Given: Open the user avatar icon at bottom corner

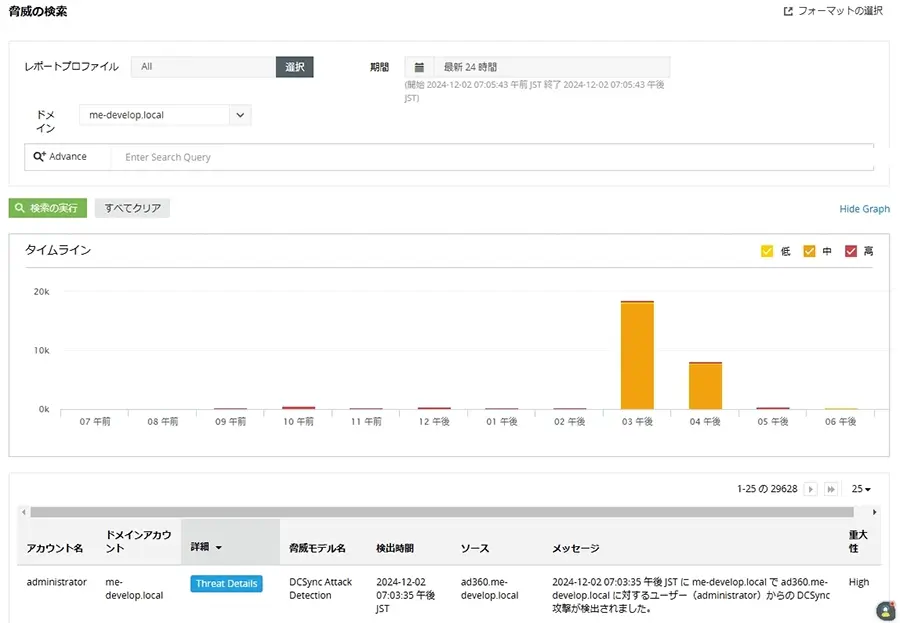Looking at the screenshot, I should point(886,610).
